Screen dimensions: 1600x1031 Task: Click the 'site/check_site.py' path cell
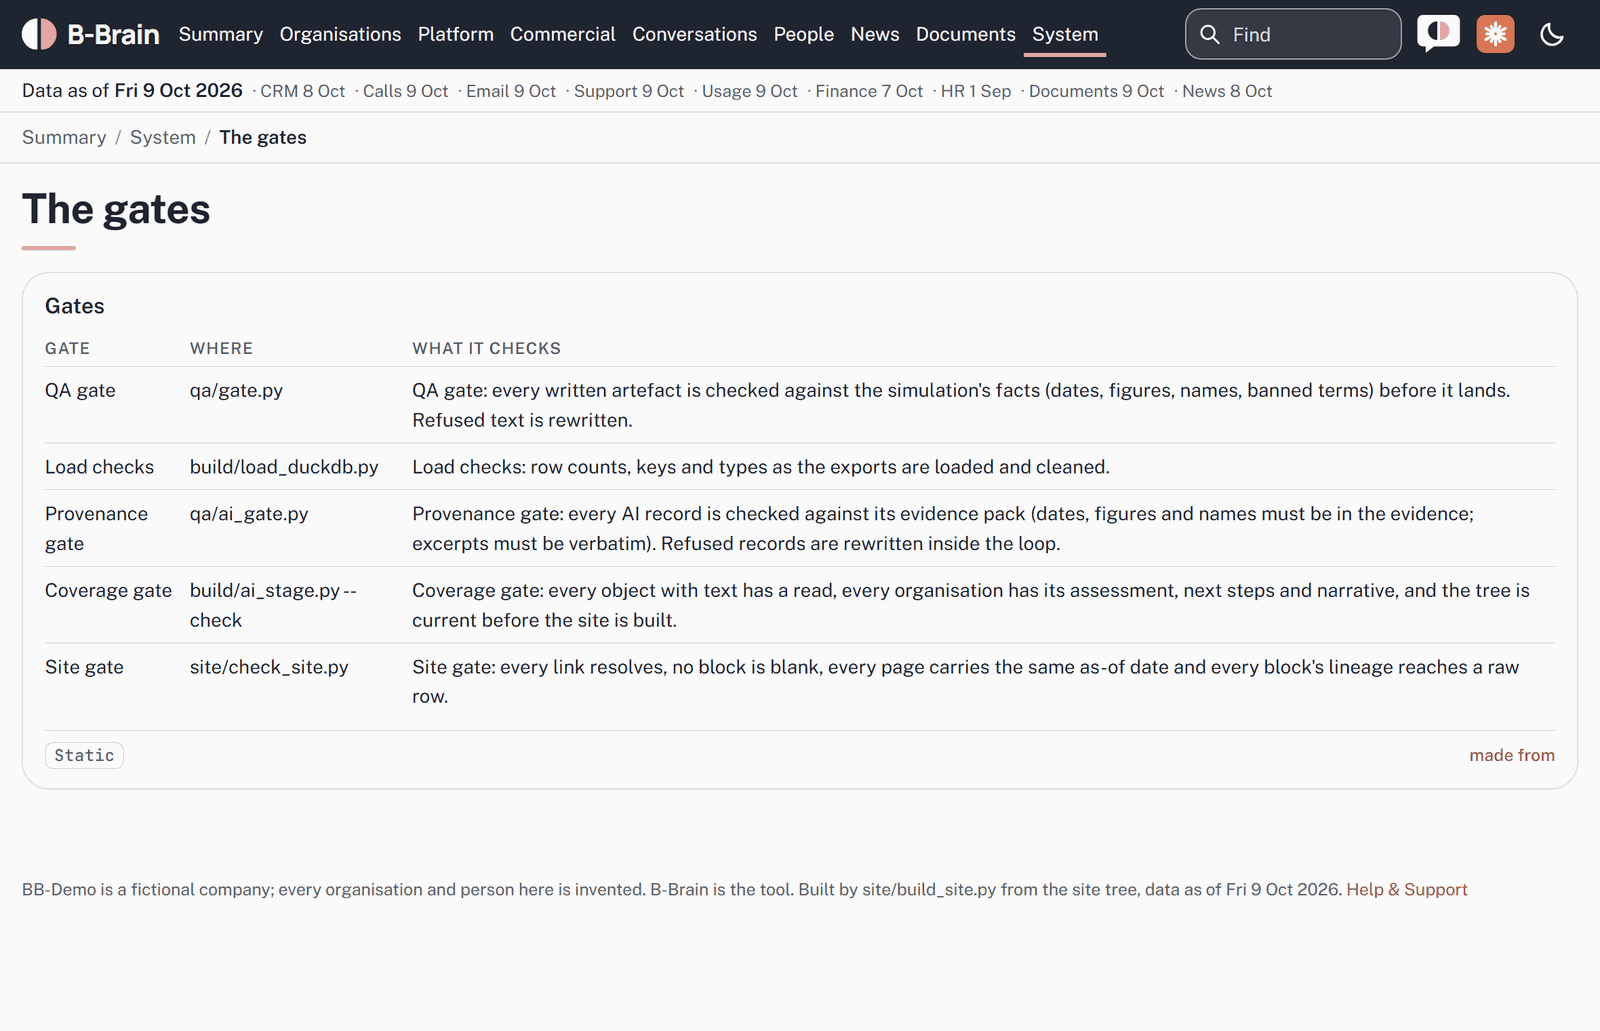pyautogui.click(x=269, y=667)
